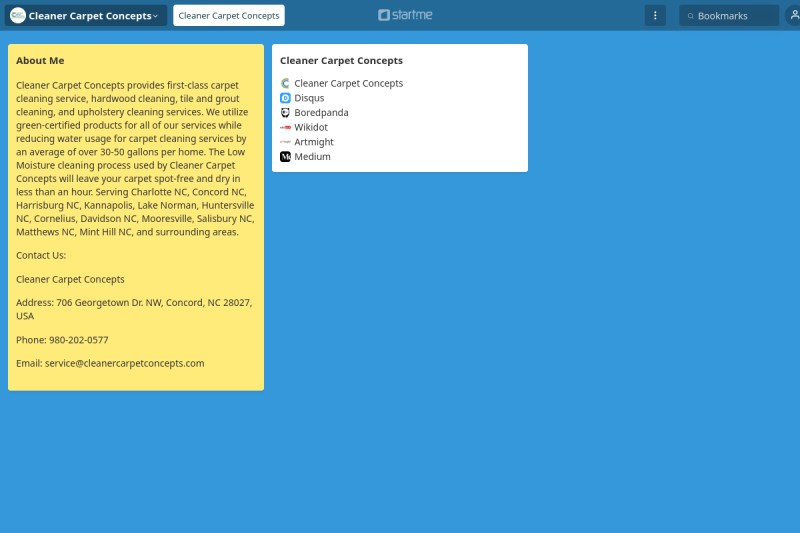Click the phone number 980-202-0577
This screenshot has width=800, height=533.
(79, 340)
